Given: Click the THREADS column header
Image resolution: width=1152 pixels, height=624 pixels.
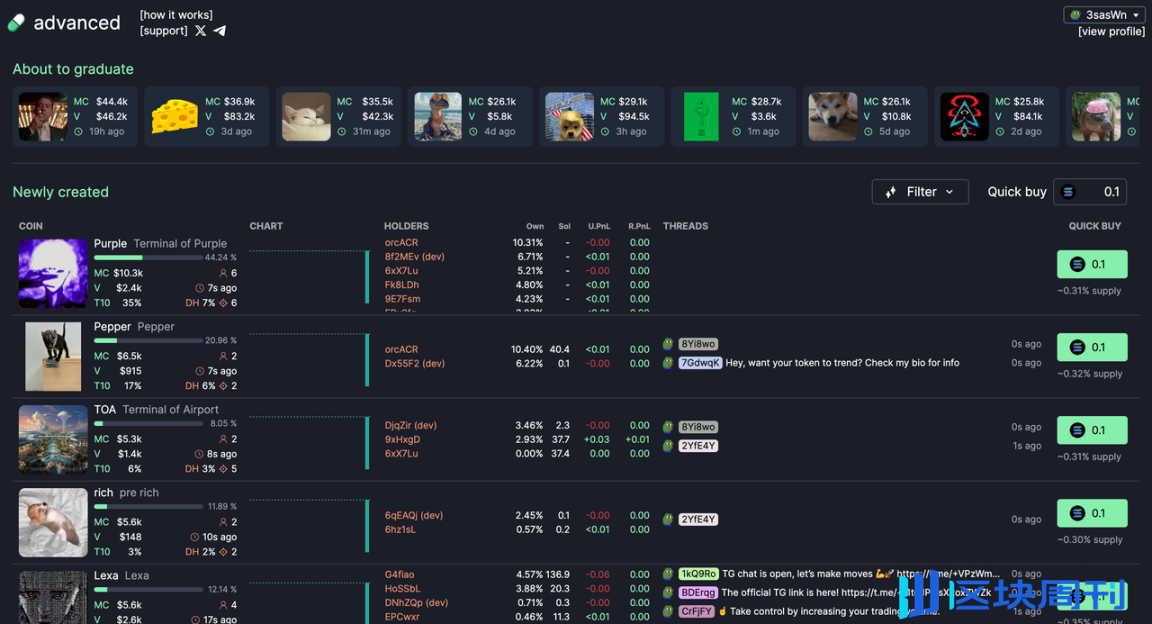Looking at the screenshot, I should 685,226.
